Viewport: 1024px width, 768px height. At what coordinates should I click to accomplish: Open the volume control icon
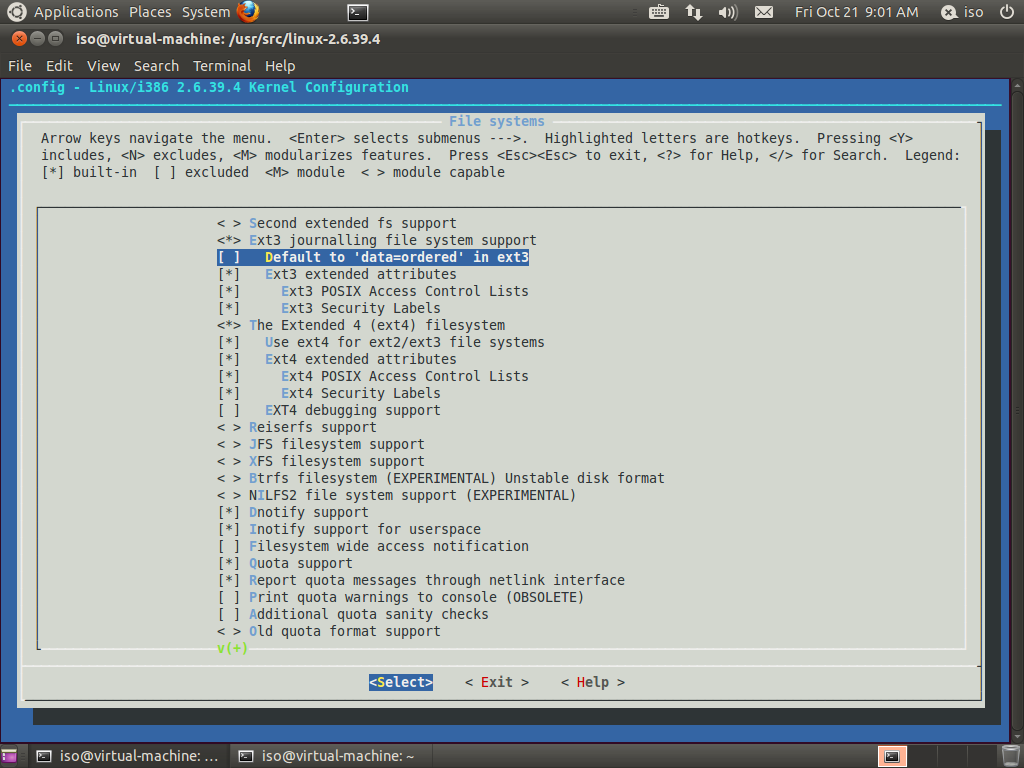point(728,12)
